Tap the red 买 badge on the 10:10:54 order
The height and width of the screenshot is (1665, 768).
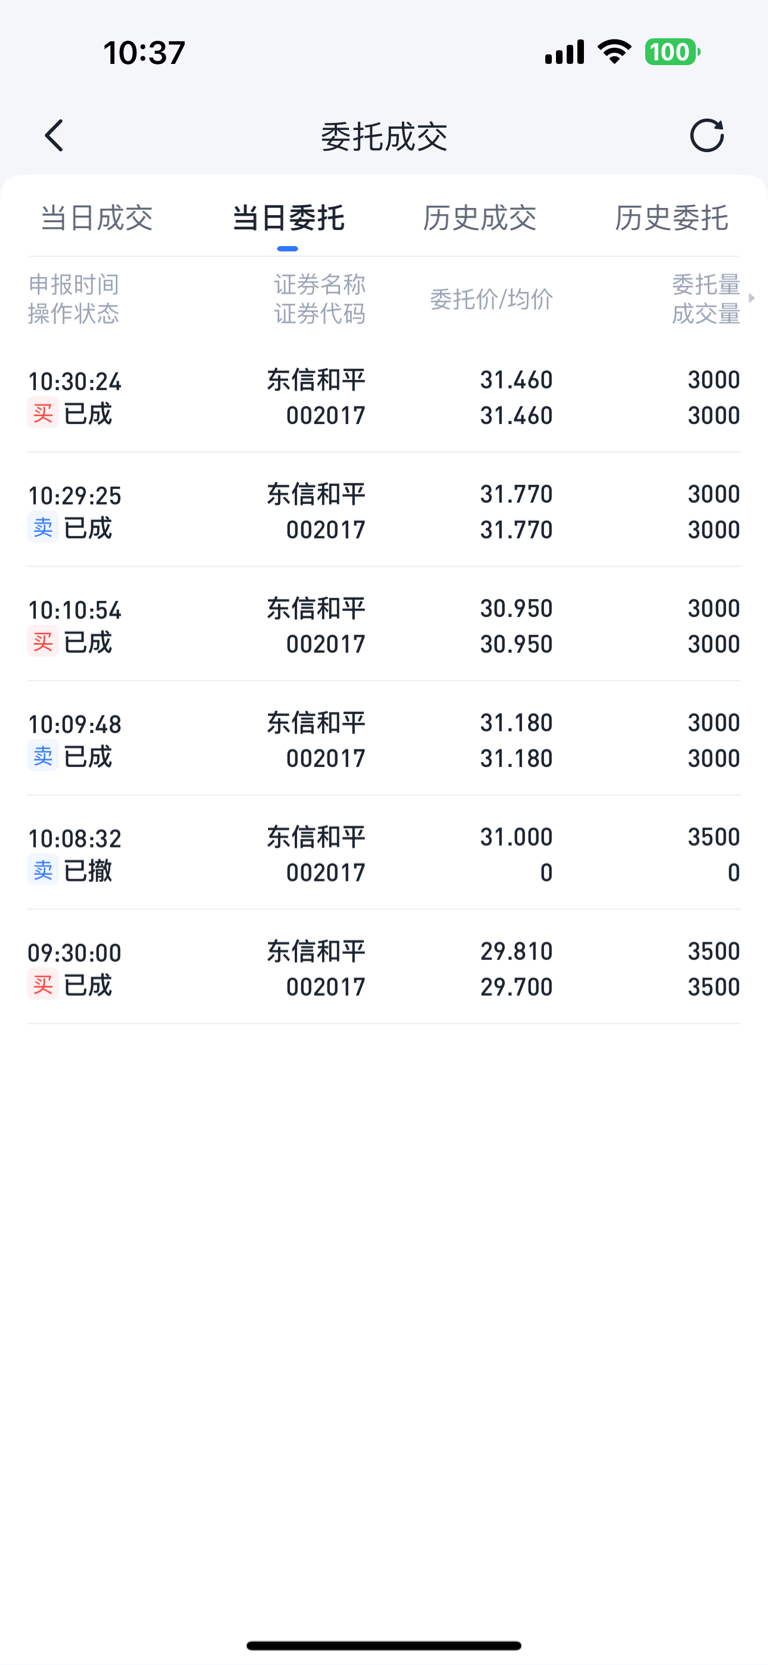(x=42, y=642)
